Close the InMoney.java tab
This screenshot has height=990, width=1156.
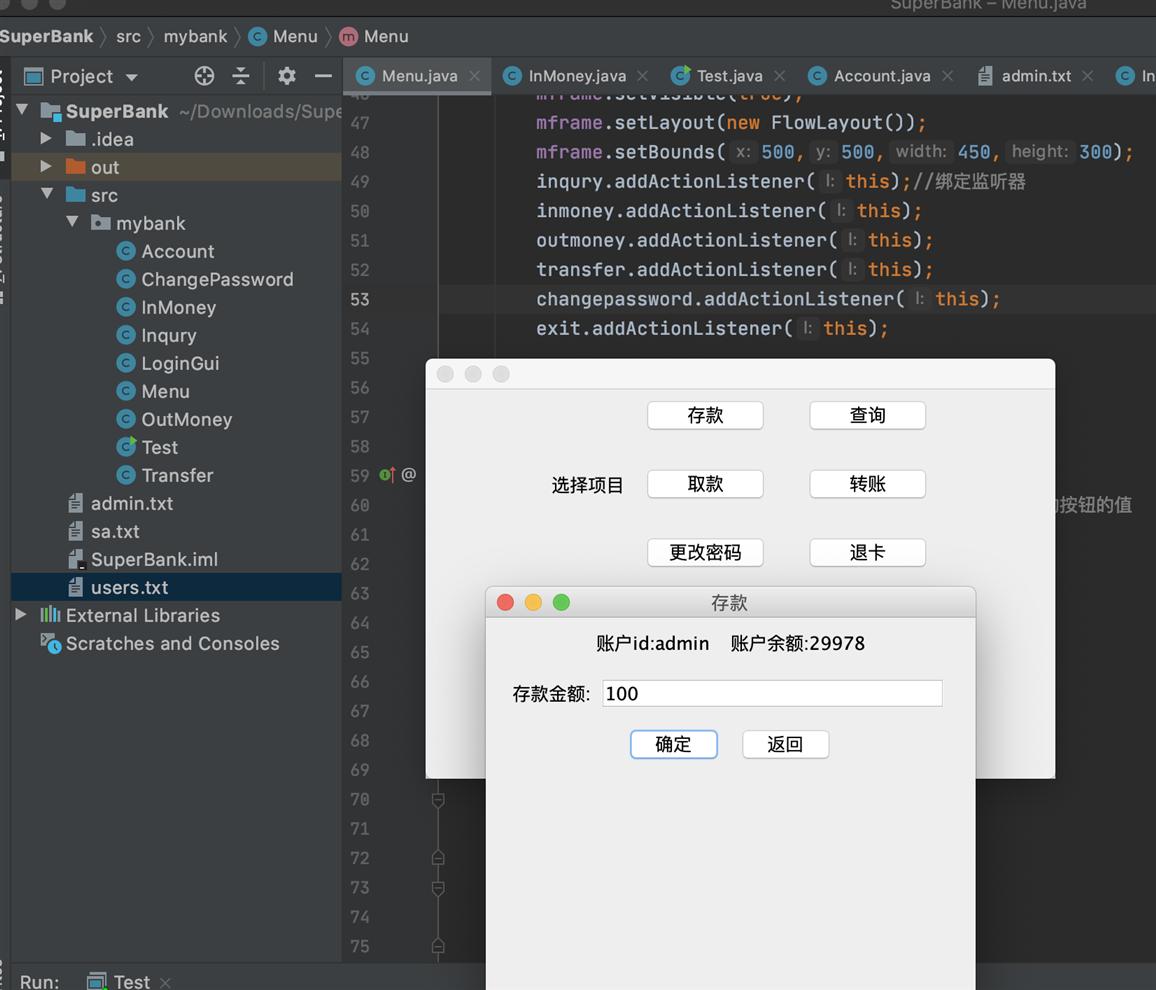643,76
